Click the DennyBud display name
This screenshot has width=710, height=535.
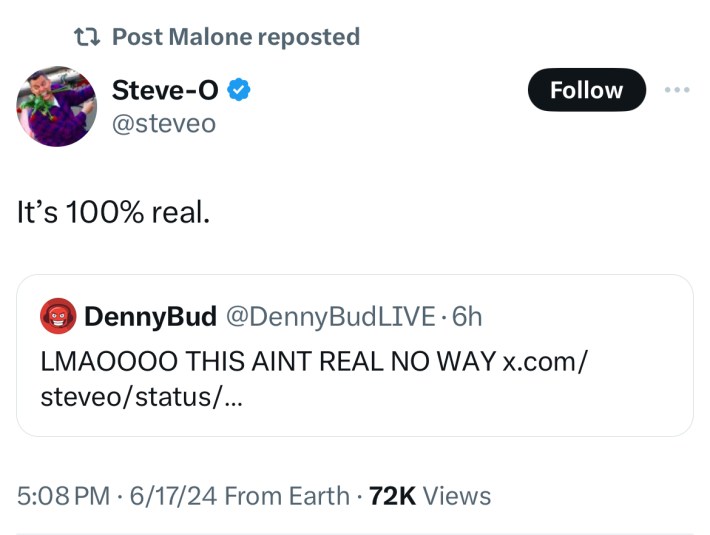coord(150,317)
